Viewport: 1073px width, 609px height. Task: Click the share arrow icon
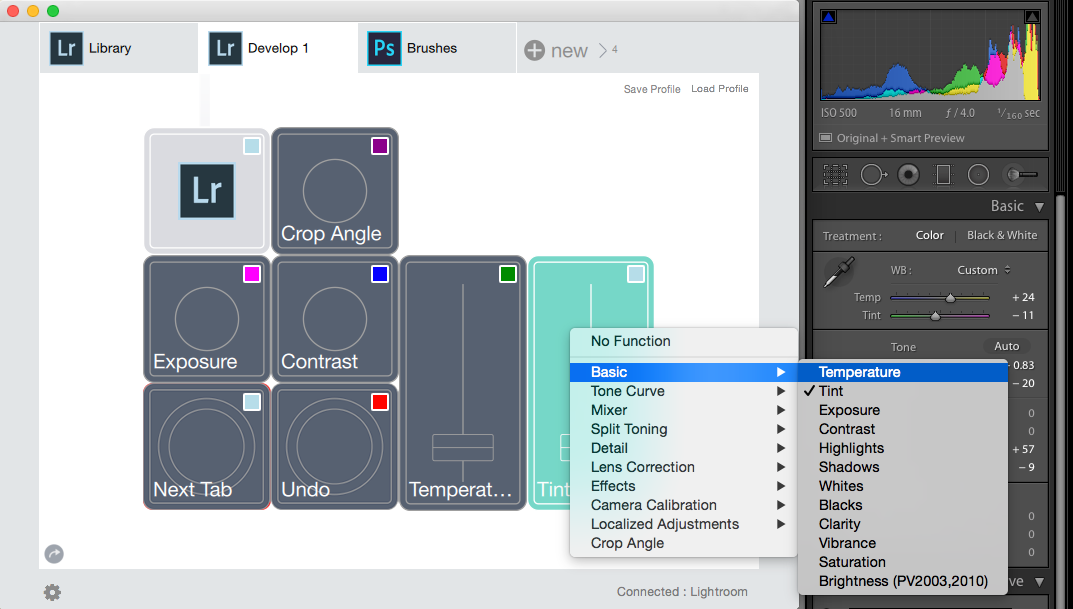pos(54,554)
